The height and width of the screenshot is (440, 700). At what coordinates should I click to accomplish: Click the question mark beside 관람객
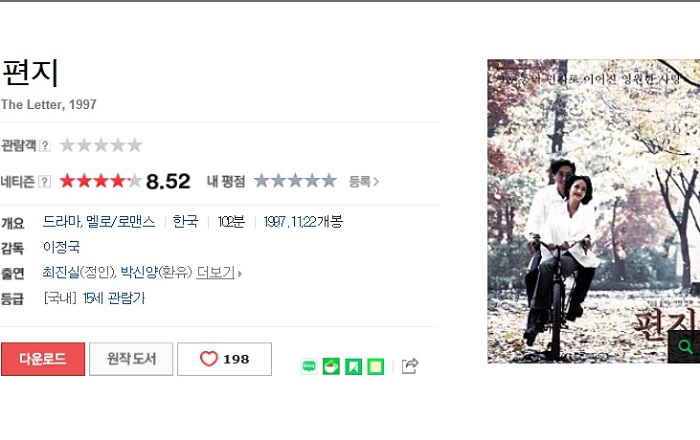click(44, 145)
